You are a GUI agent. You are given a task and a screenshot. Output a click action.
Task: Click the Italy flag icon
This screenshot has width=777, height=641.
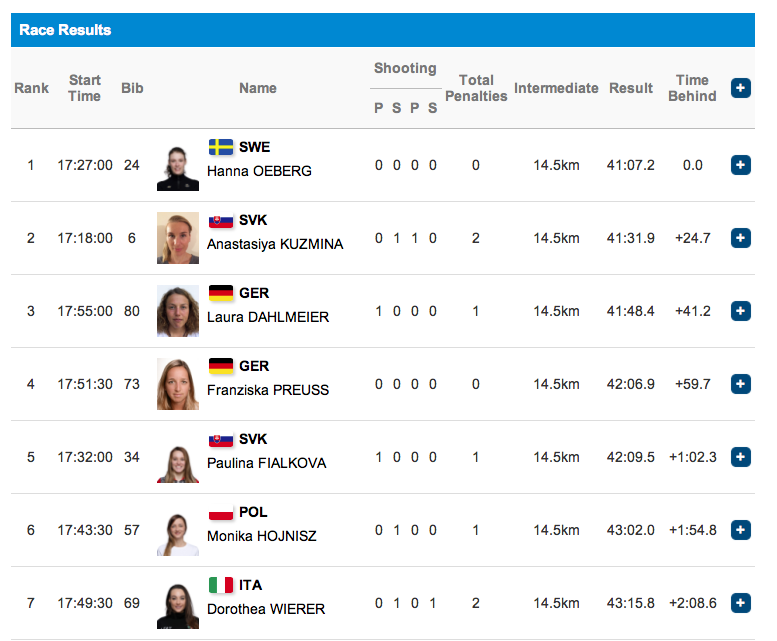pyautogui.click(x=221, y=585)
